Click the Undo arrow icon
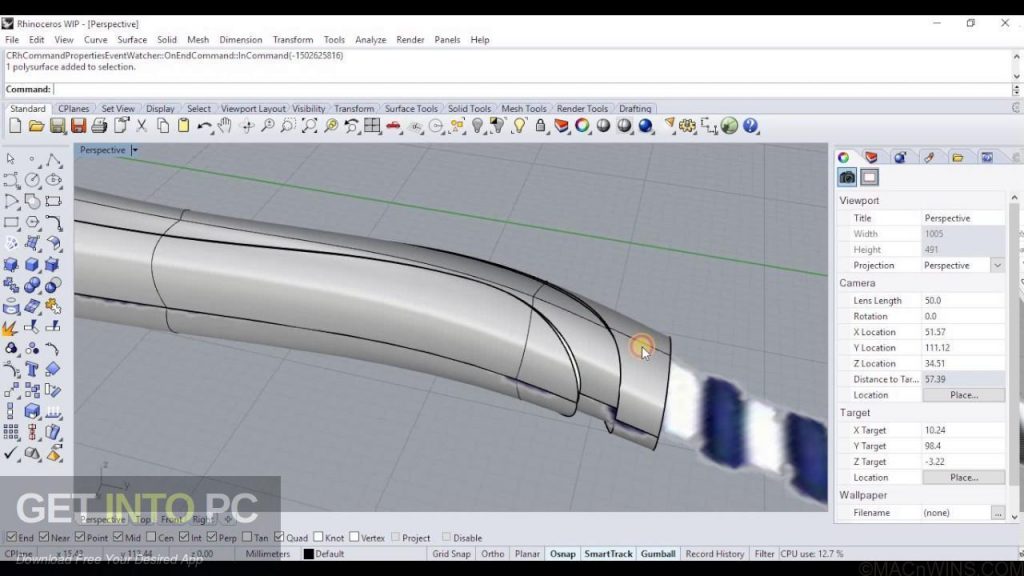Viewport: 1024px width, 576px height. tap(204, 126)
